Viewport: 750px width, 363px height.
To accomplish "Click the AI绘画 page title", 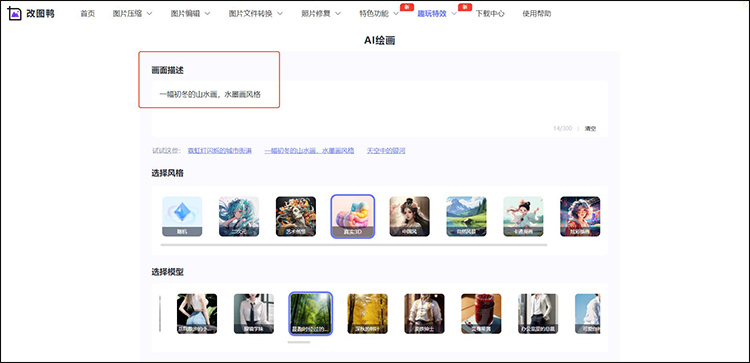I will click(x=380, y=41).
